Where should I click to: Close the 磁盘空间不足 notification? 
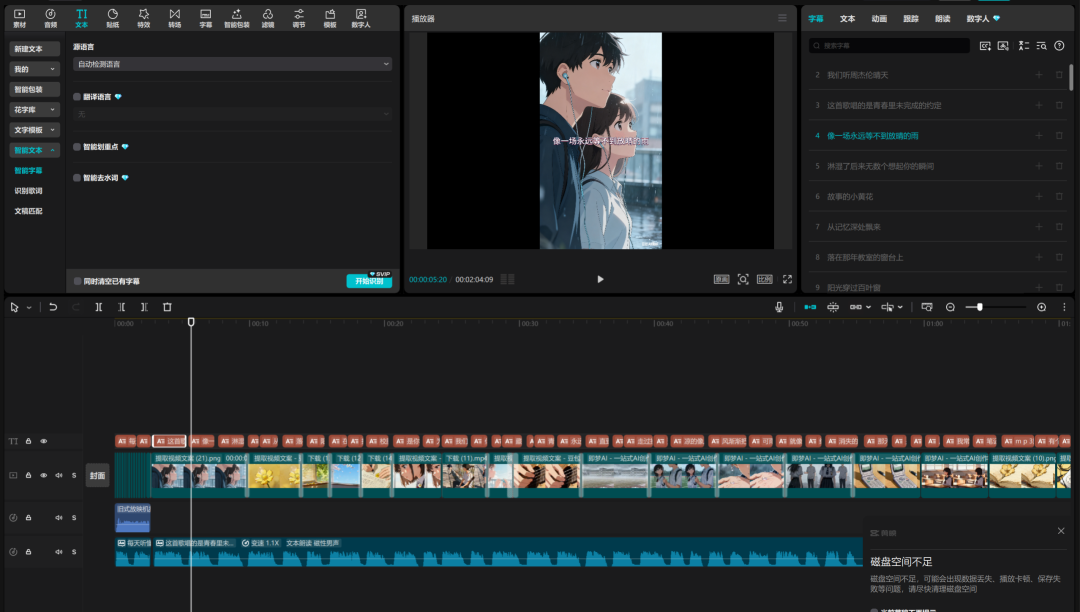pyautogui.click(x=1061, y=531)
